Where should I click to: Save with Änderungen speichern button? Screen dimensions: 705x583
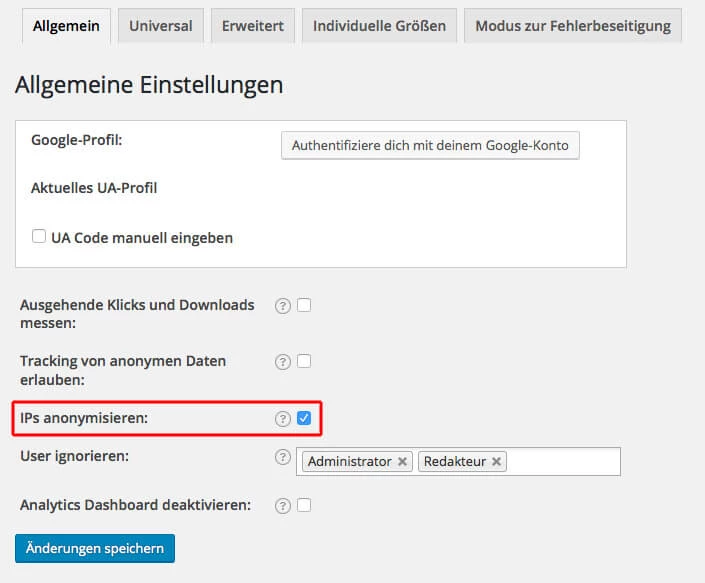(95, 548)
